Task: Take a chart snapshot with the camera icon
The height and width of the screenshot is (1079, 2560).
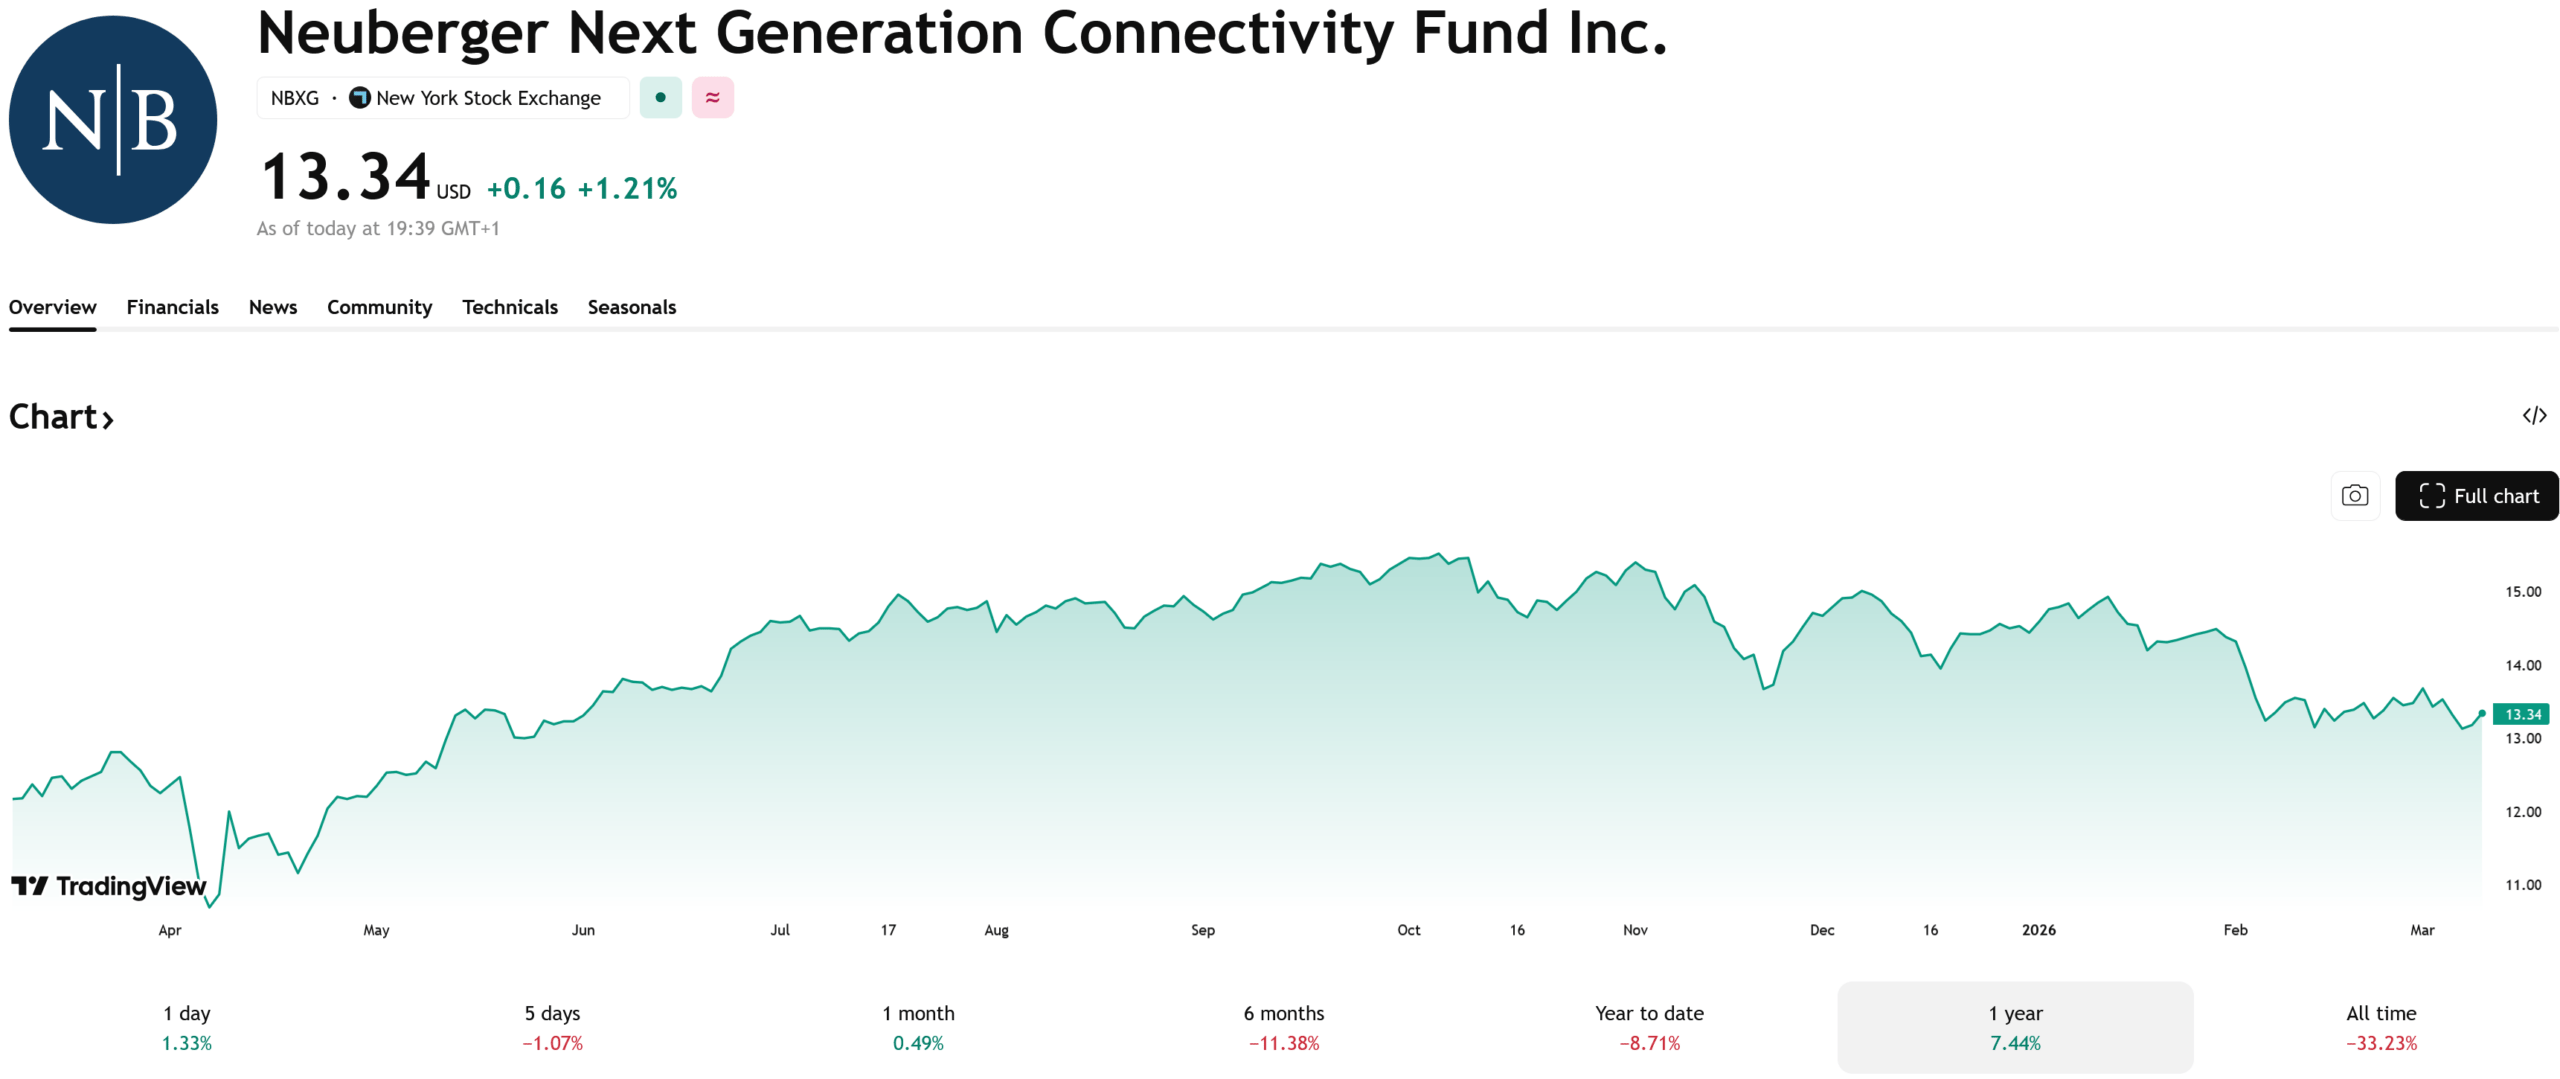Action: coord(2355,495)
